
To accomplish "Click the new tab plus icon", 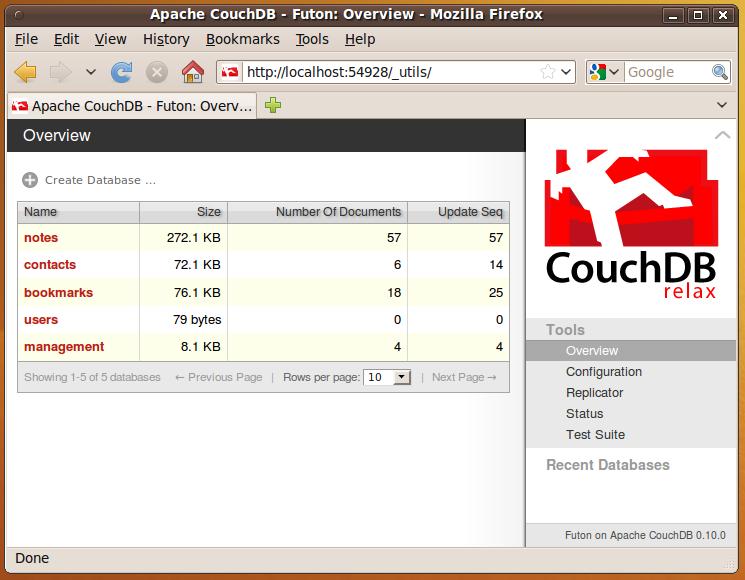I will 273,105.
